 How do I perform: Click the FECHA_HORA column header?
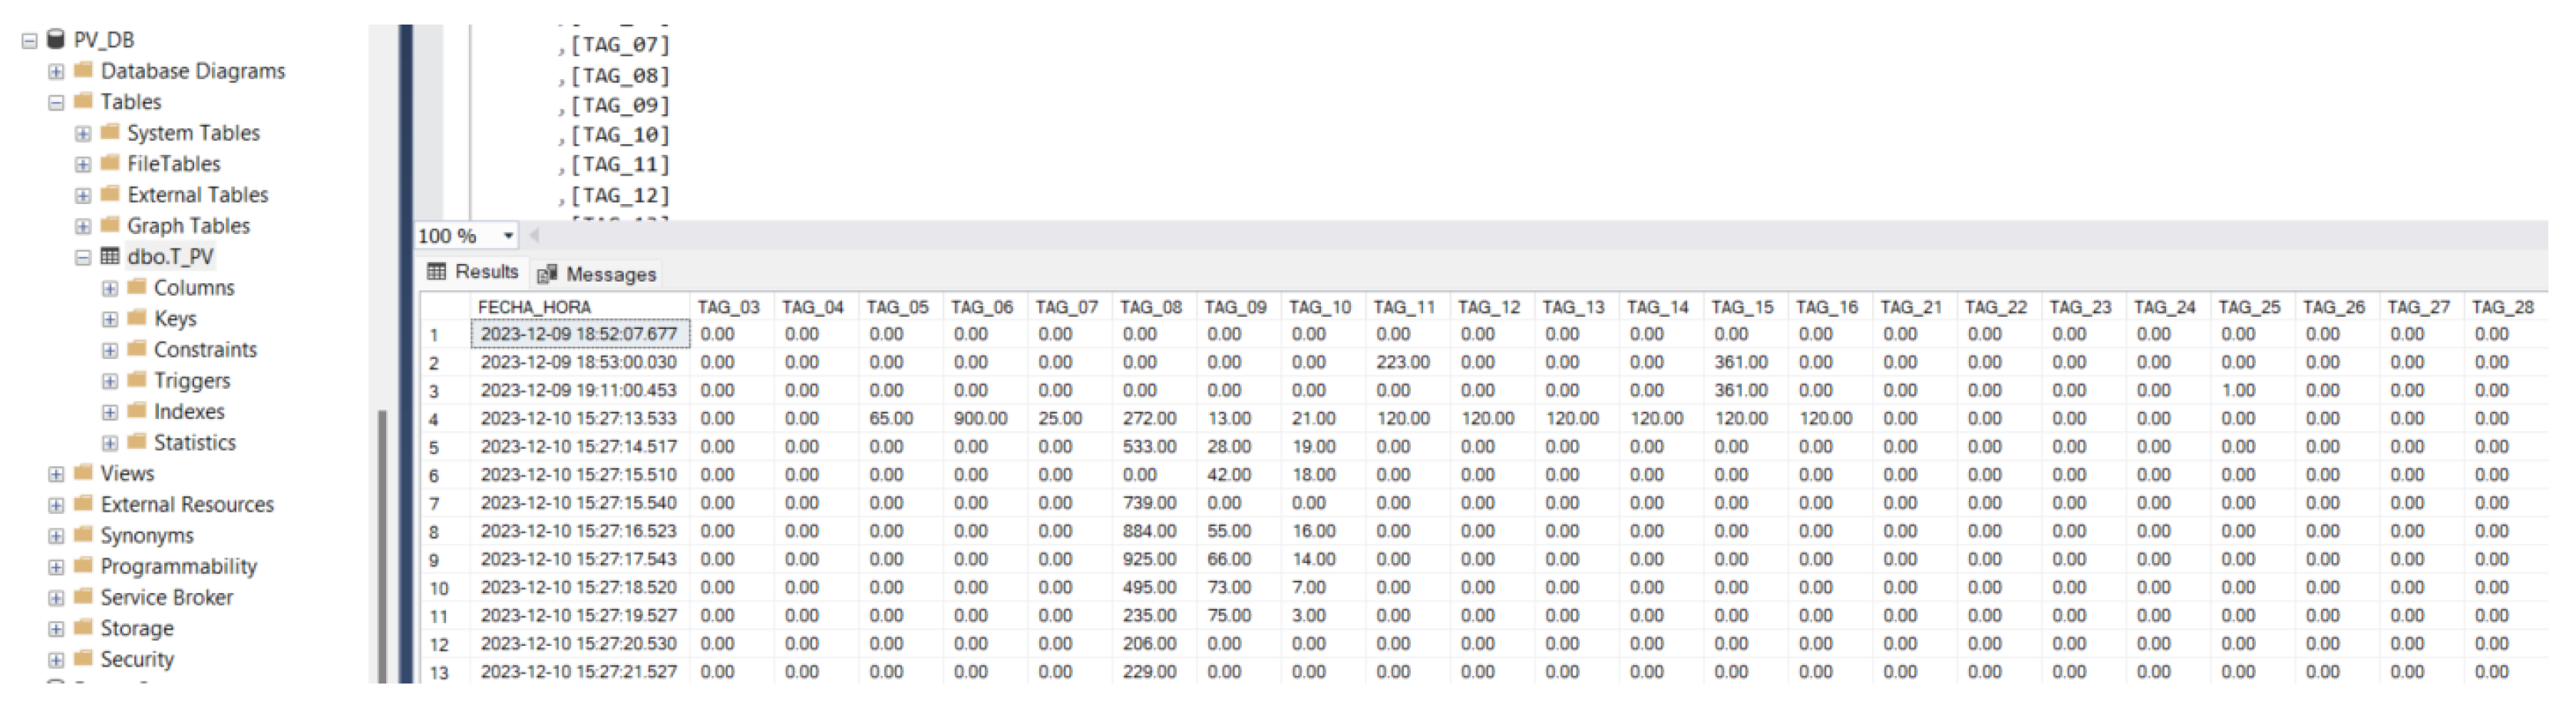(x=534, y=307)
